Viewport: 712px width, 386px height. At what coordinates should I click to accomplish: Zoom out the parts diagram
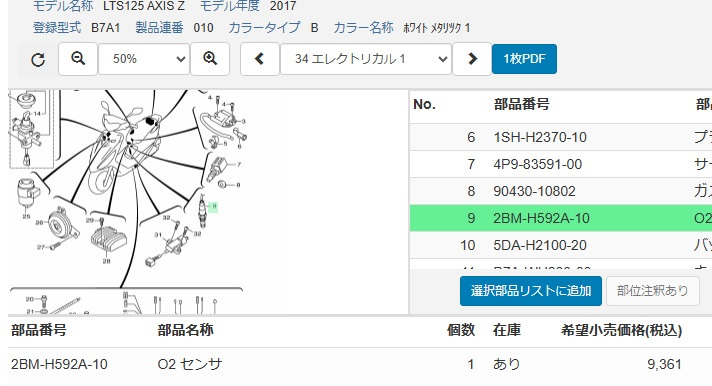click(x=78, y=59)
